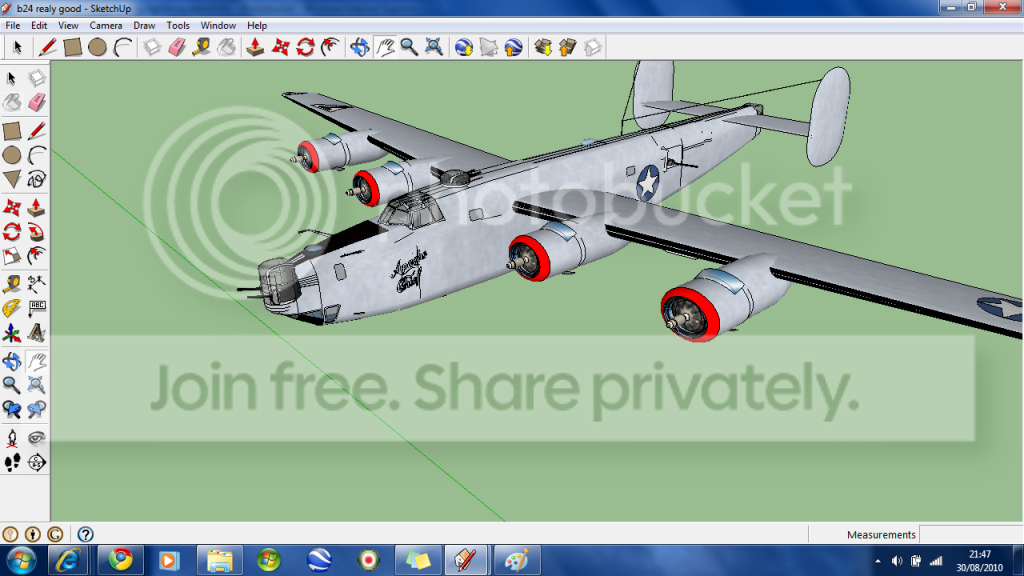Click the credits status icon in the status bar

[33, 534]
